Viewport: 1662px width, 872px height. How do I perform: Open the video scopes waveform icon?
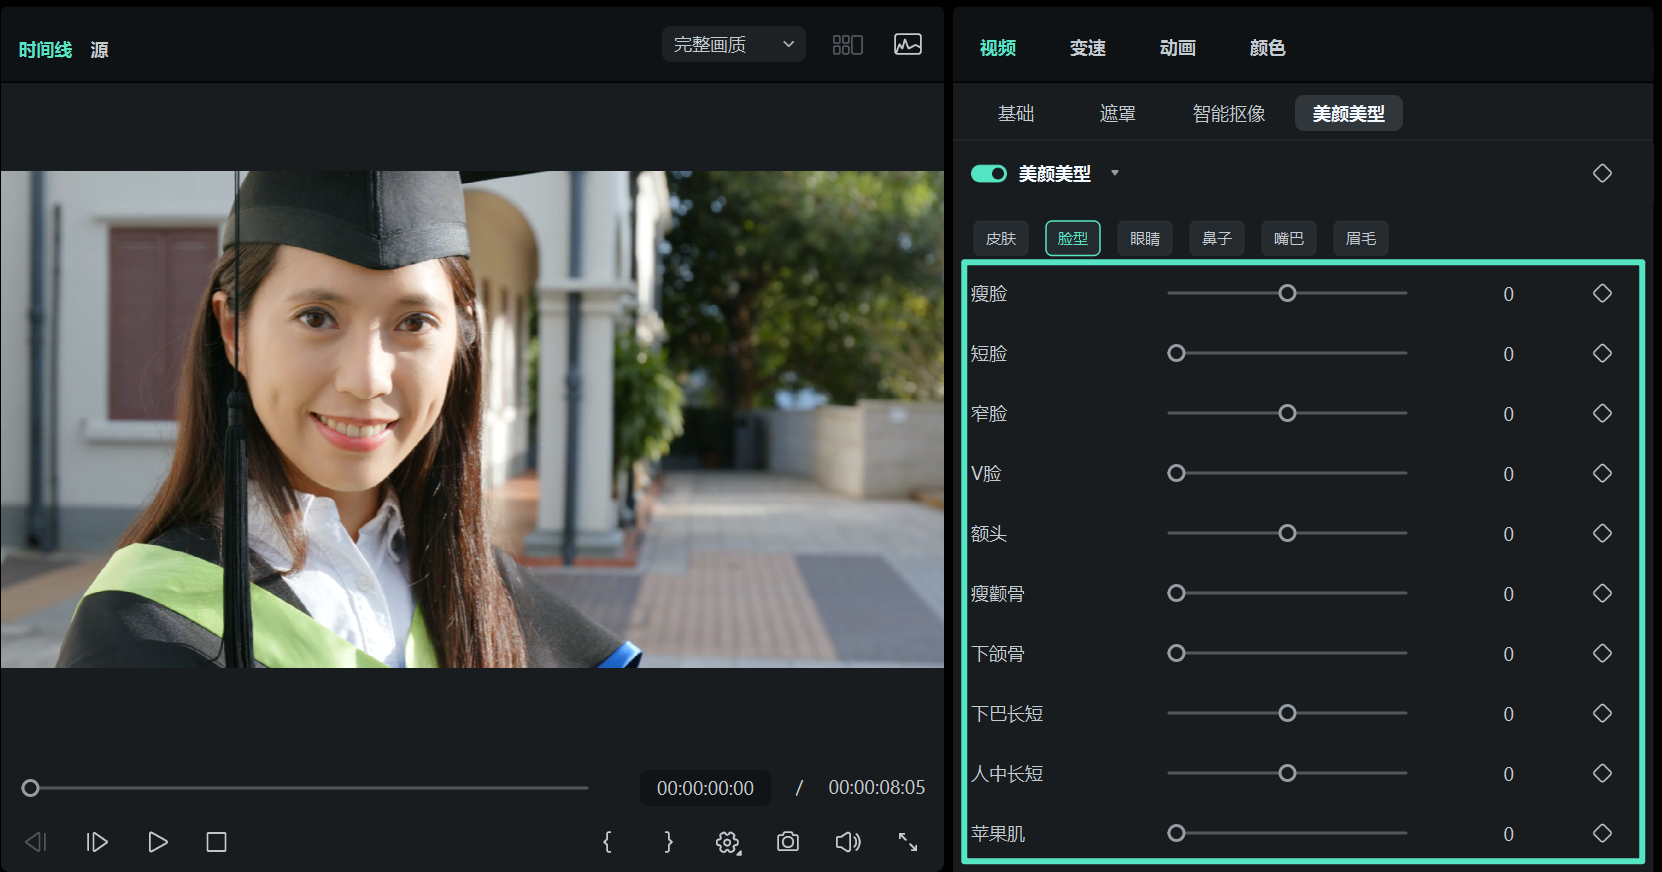pyautogui.click(x=907, y=45)
